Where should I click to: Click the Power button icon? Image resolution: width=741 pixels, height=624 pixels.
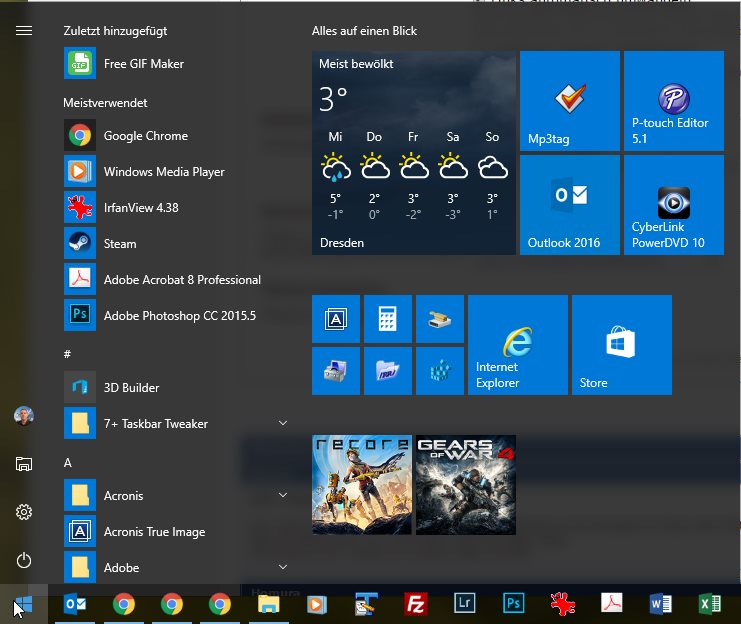(x=24, y=560)
